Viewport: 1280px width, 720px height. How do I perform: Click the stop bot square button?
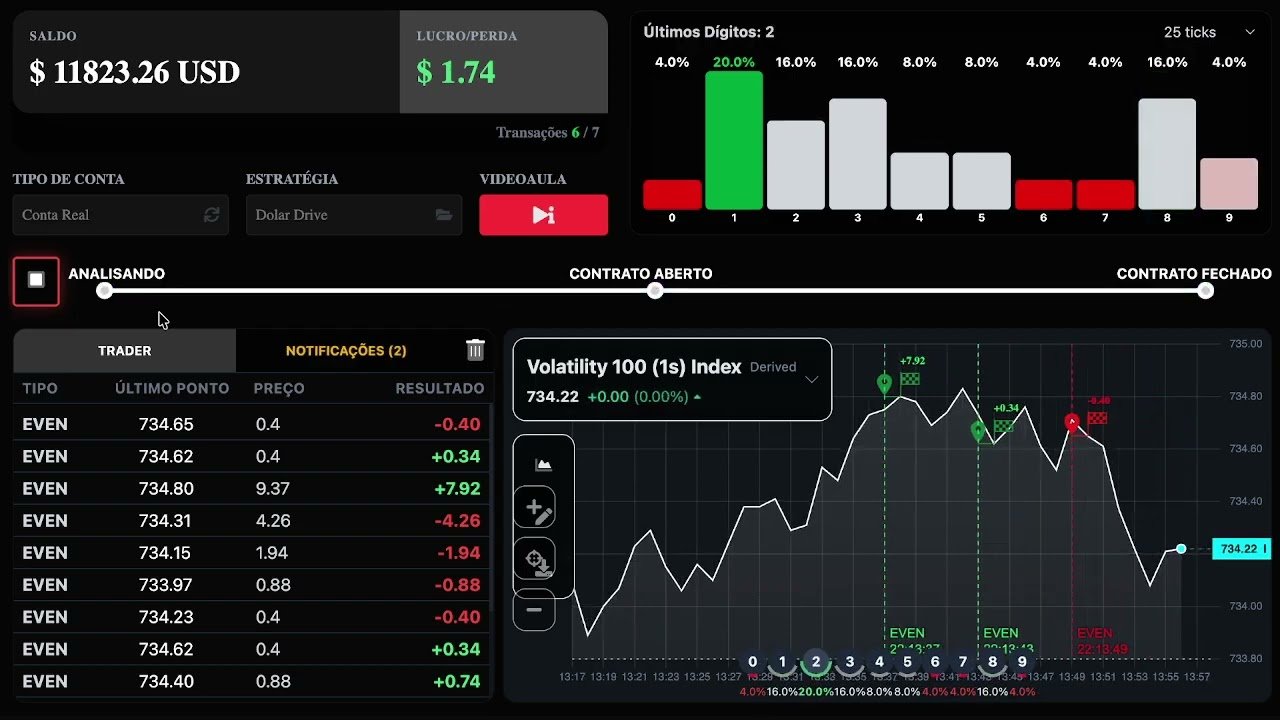click(36, 281)
